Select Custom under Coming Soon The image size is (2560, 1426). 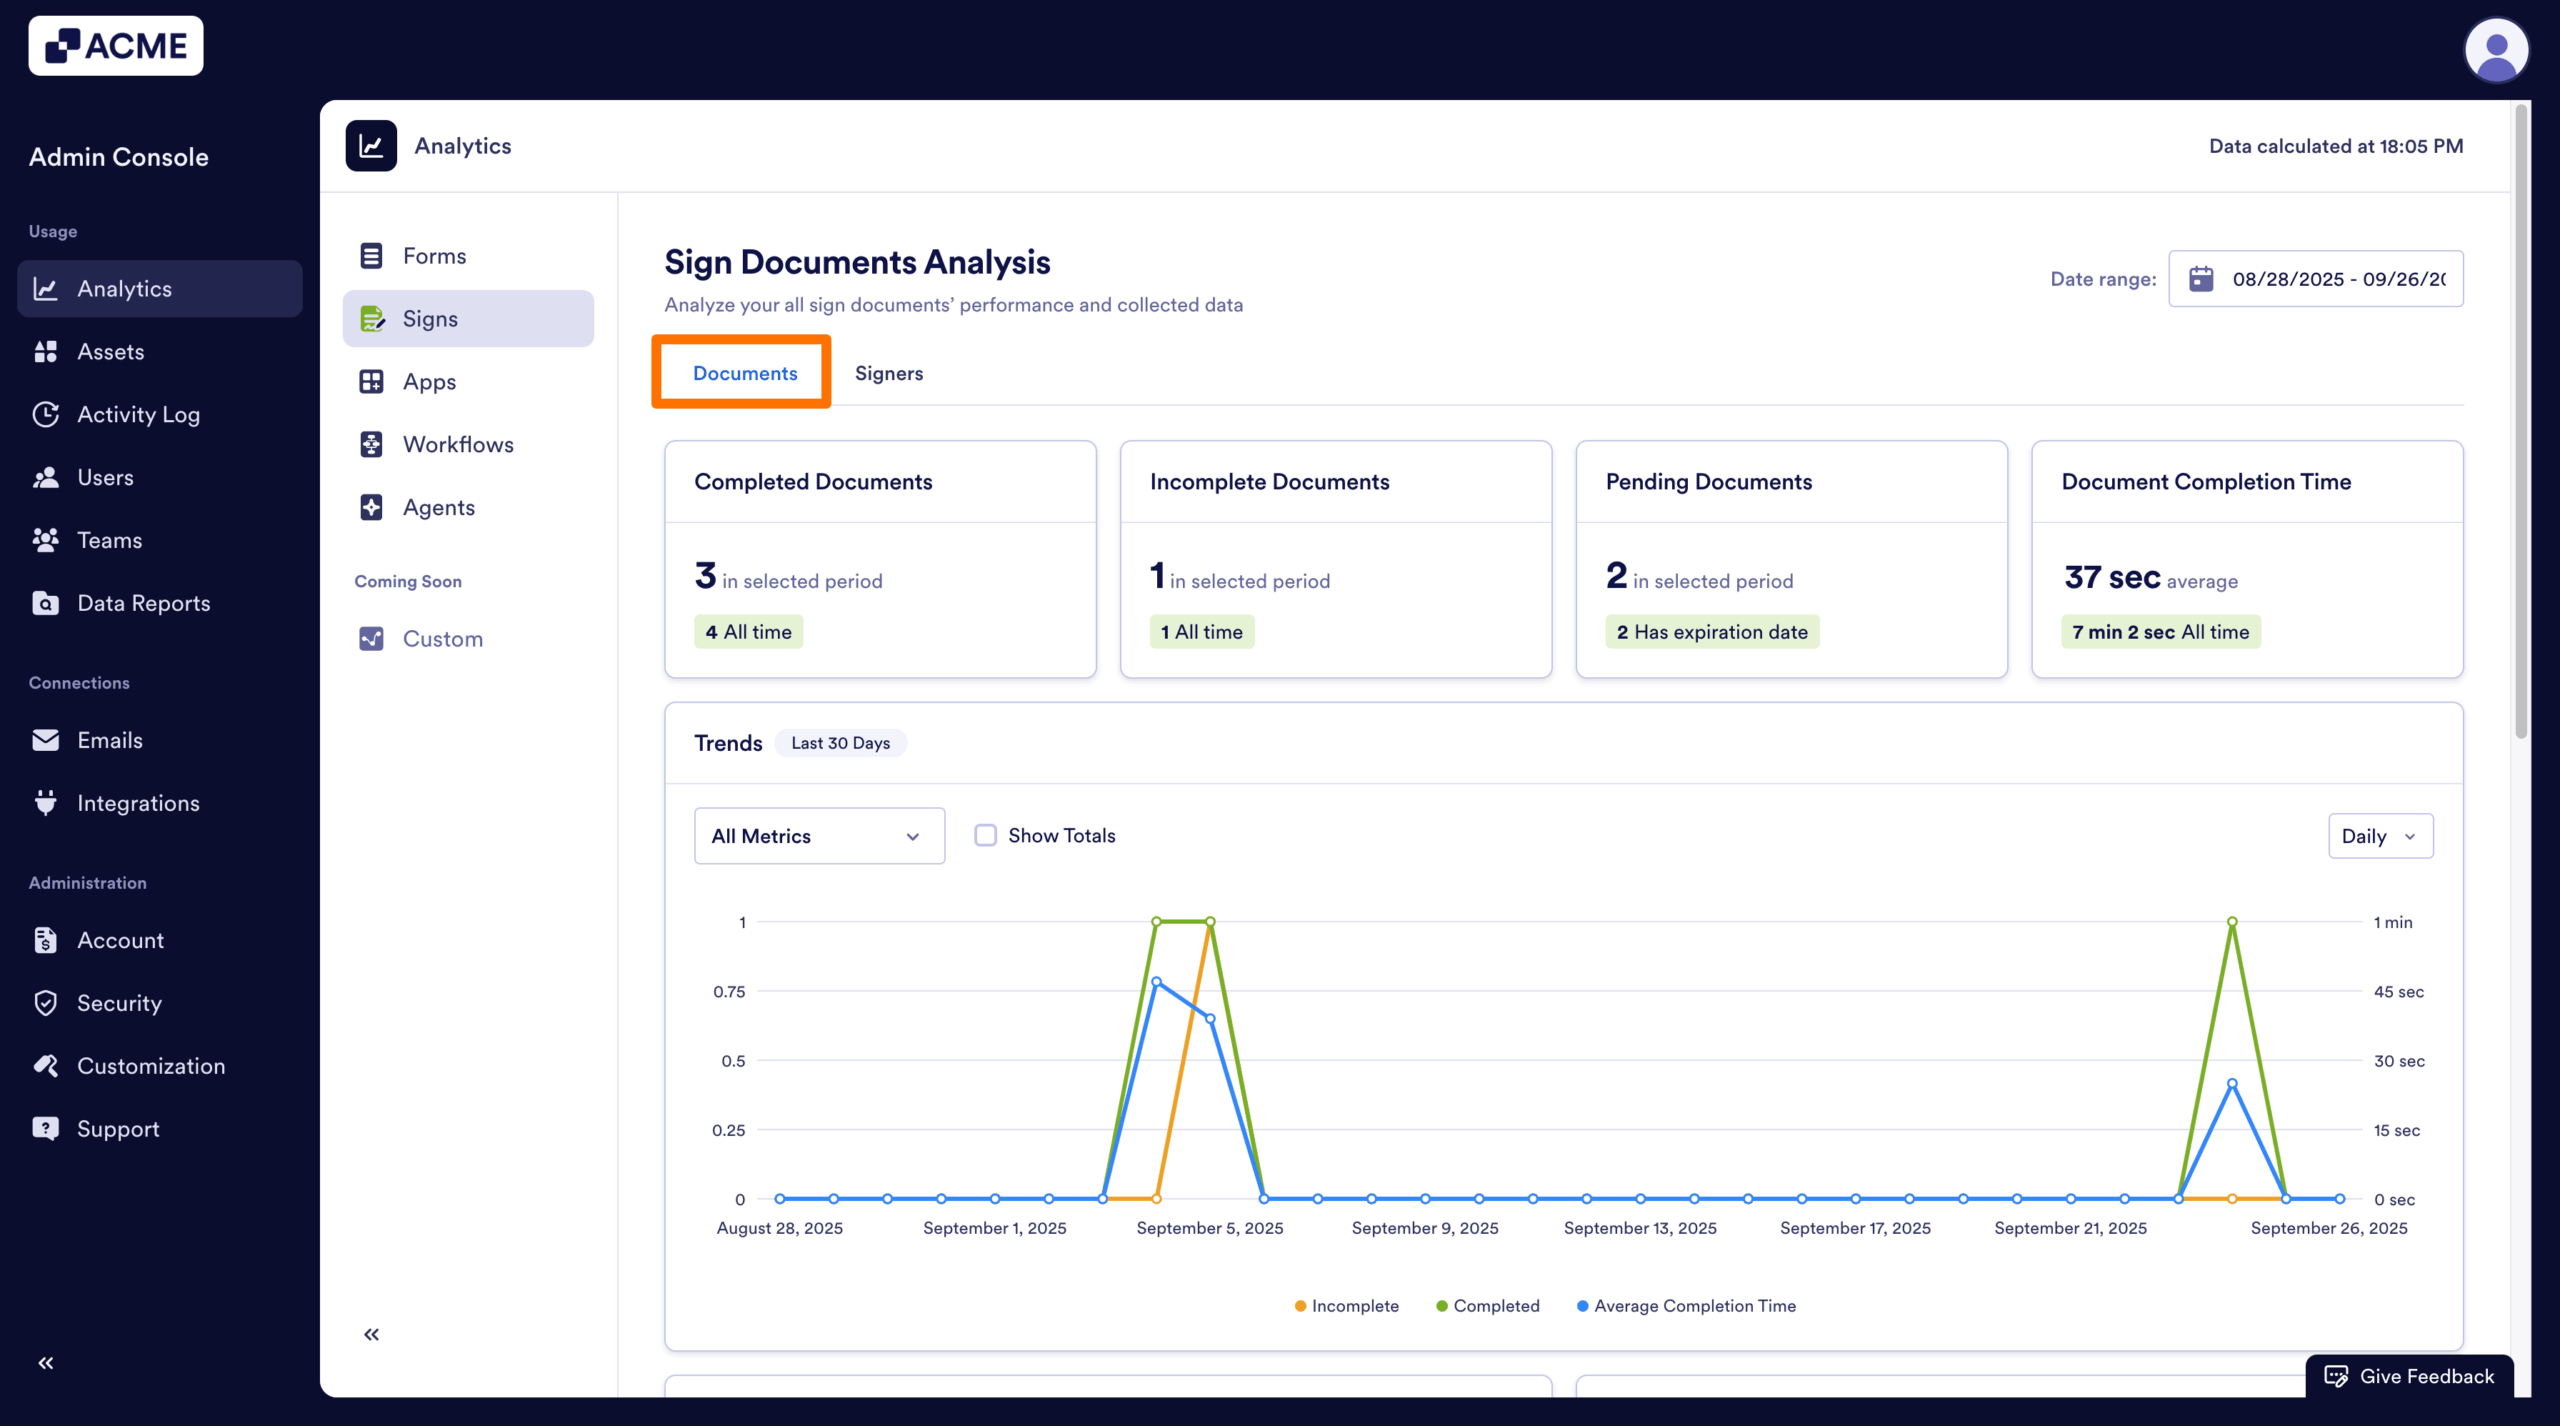pyautogui.click(x=443, y=638)
